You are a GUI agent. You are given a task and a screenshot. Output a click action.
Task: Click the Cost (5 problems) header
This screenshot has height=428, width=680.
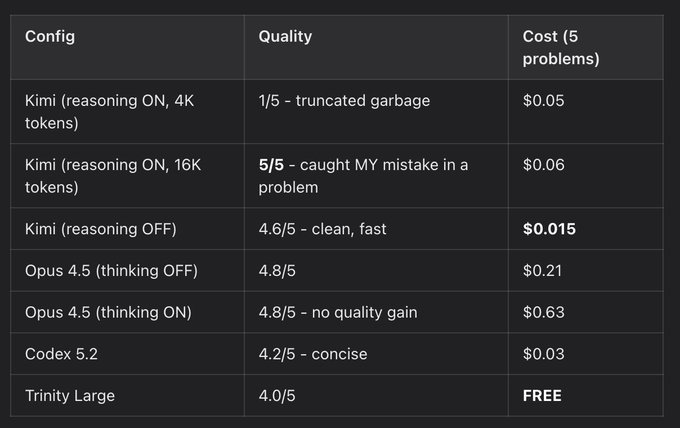click(x=561, y=47)
